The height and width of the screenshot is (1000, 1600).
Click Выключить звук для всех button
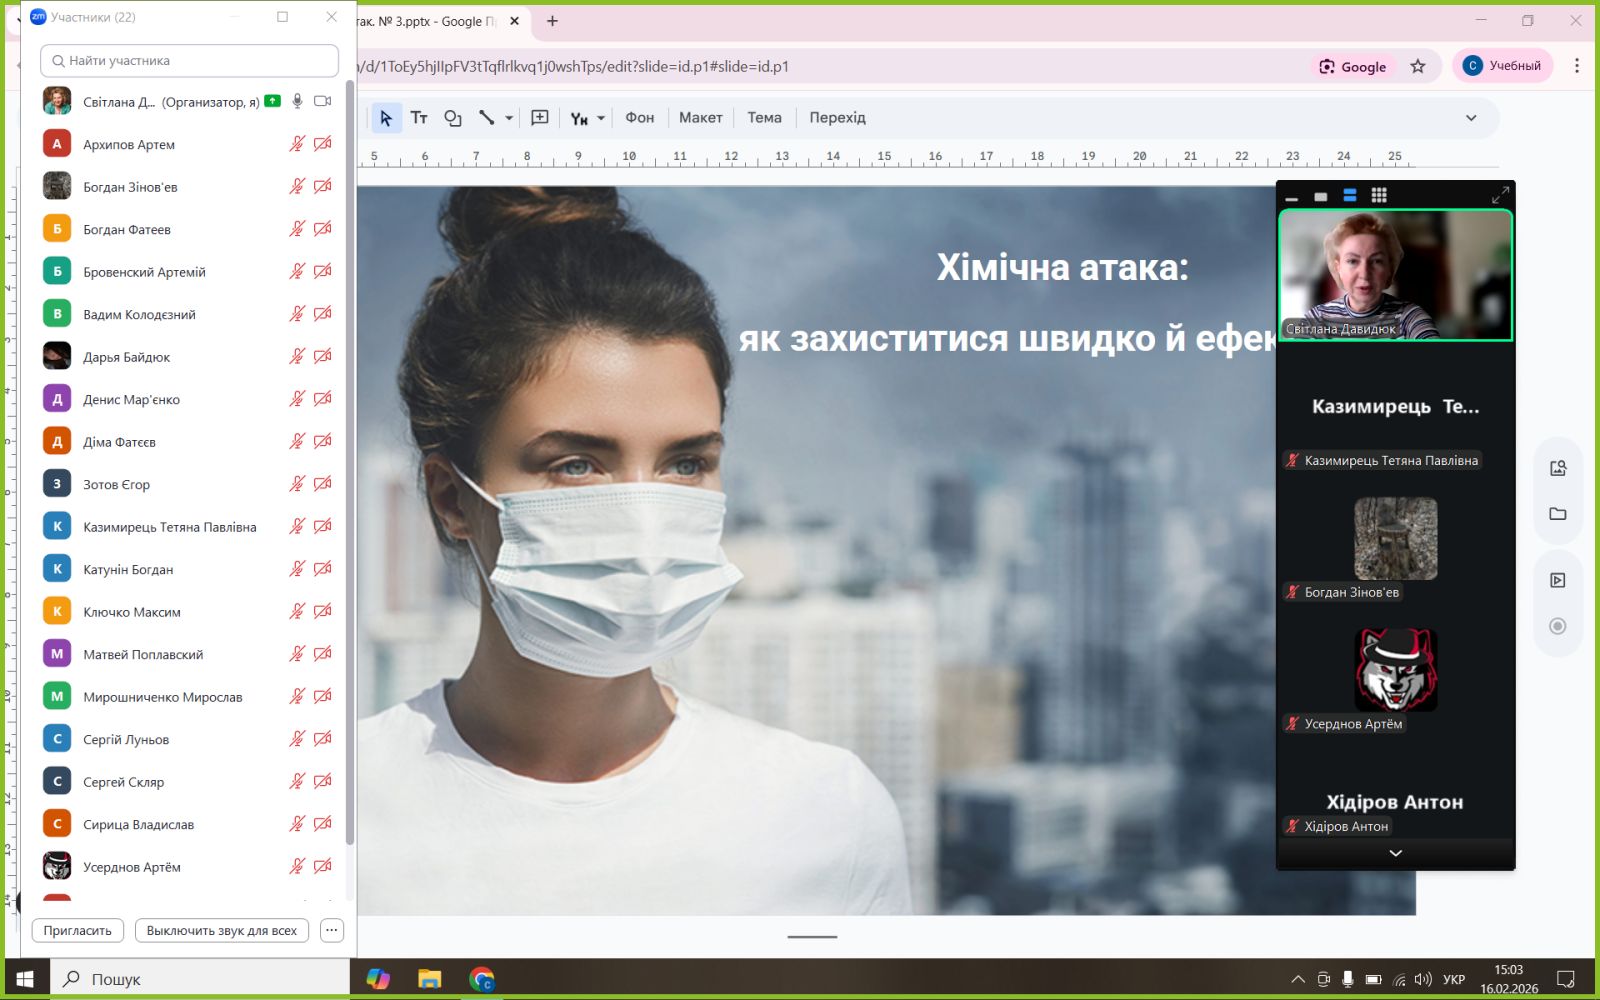tap(222, 930)
